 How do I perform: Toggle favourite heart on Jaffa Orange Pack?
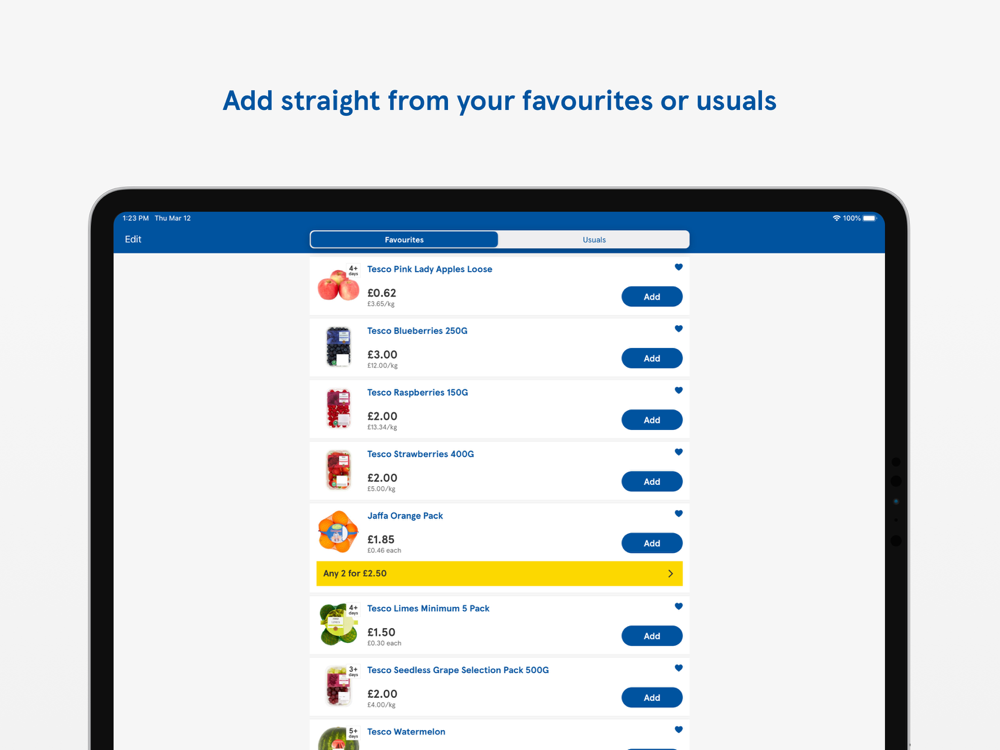tap(679, 514)
